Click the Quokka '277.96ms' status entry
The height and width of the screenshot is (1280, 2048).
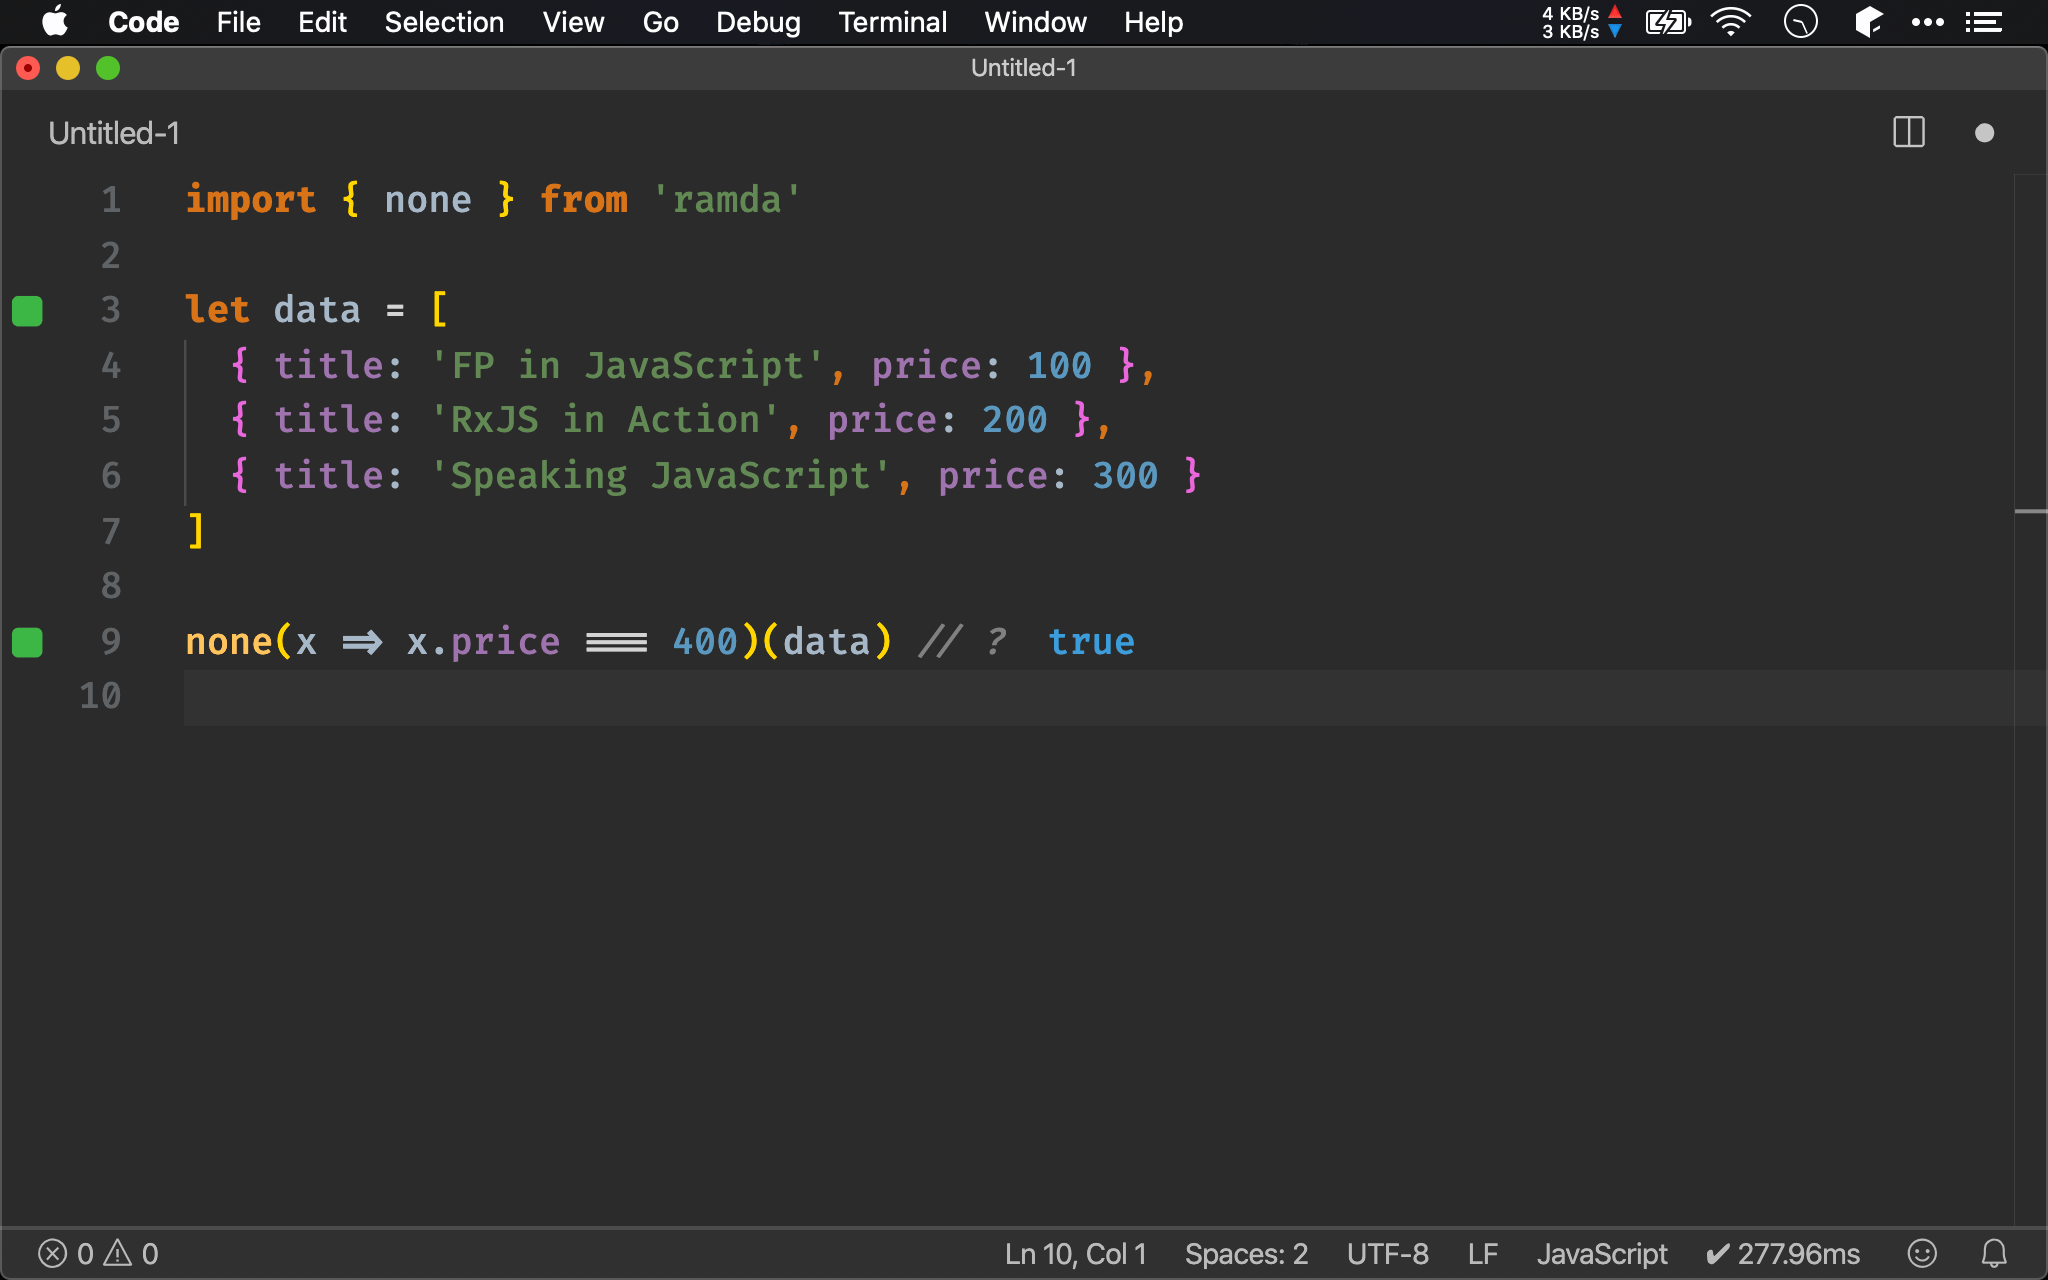[x=1783, y=1254]
